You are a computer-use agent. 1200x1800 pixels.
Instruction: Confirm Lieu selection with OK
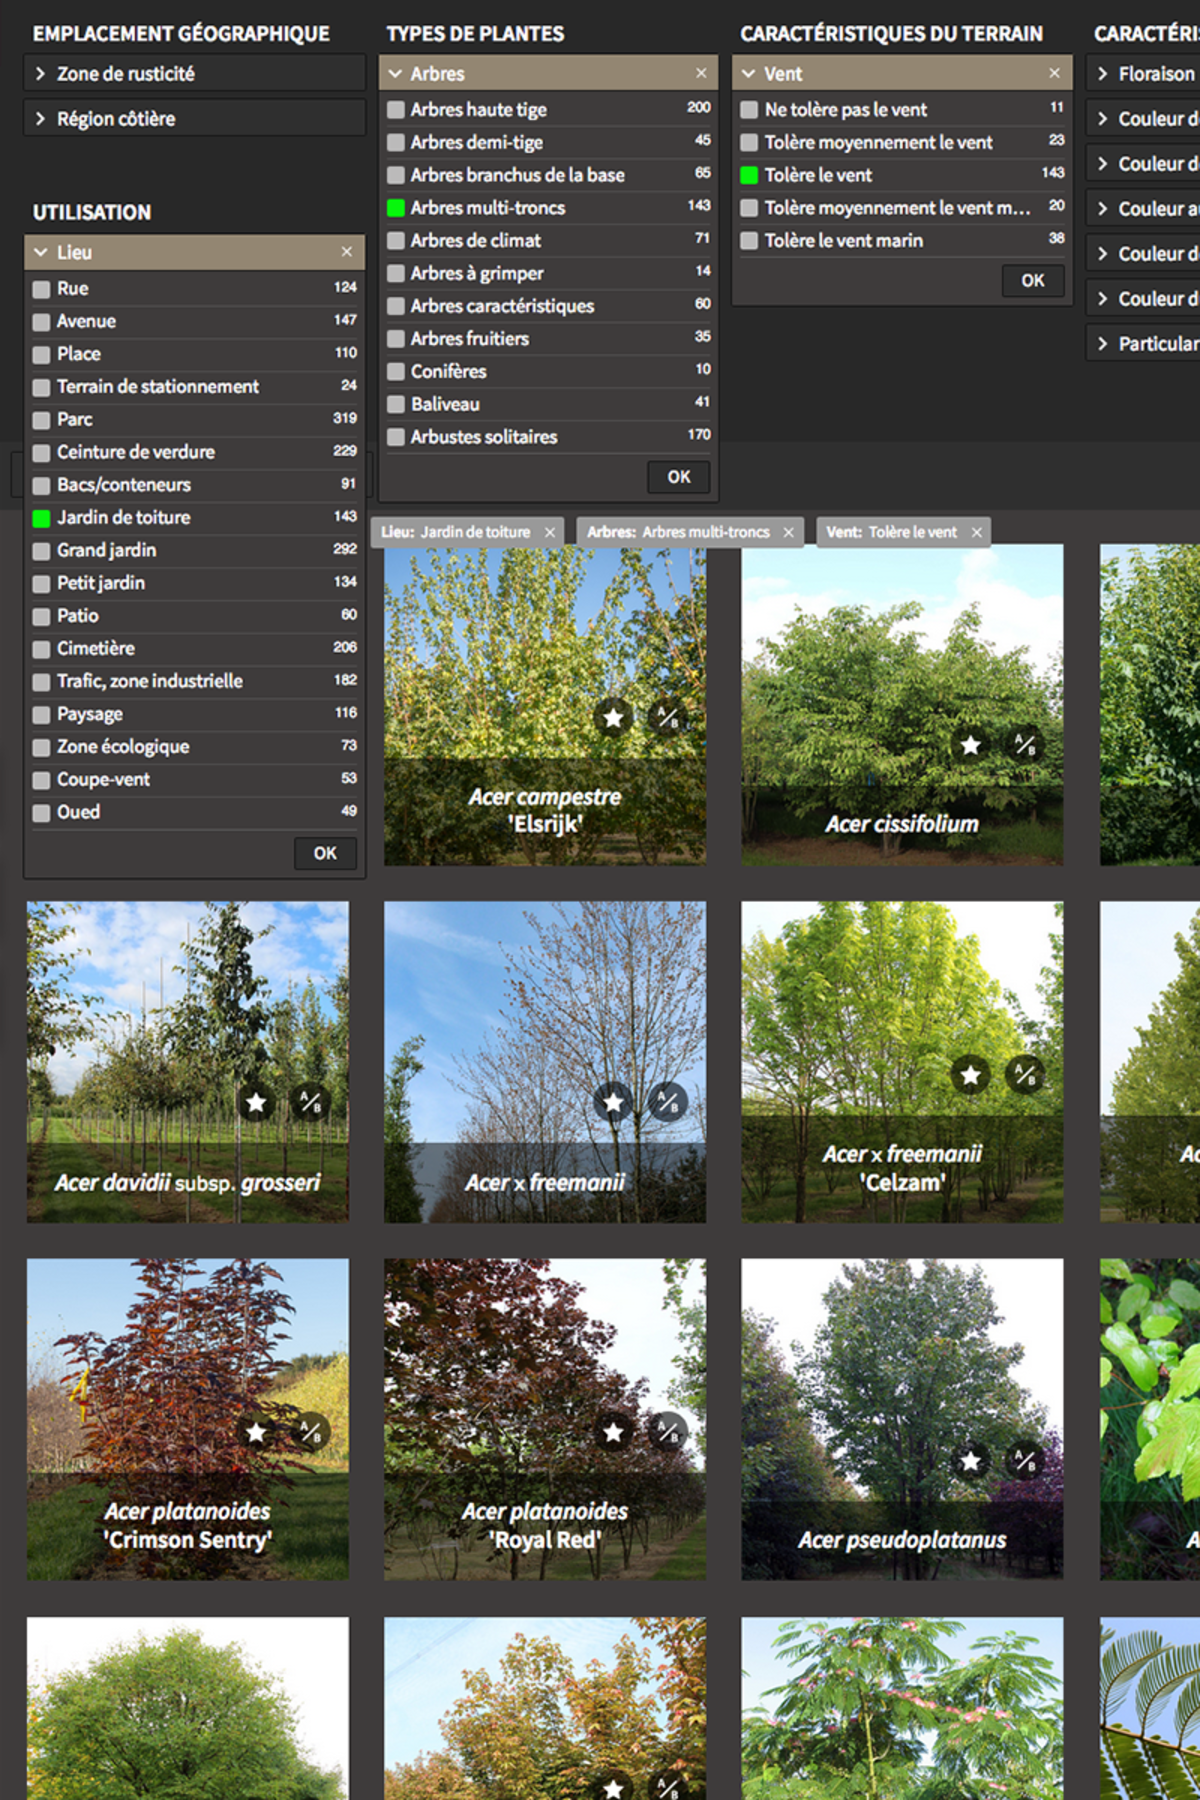[x=325, y=853]
